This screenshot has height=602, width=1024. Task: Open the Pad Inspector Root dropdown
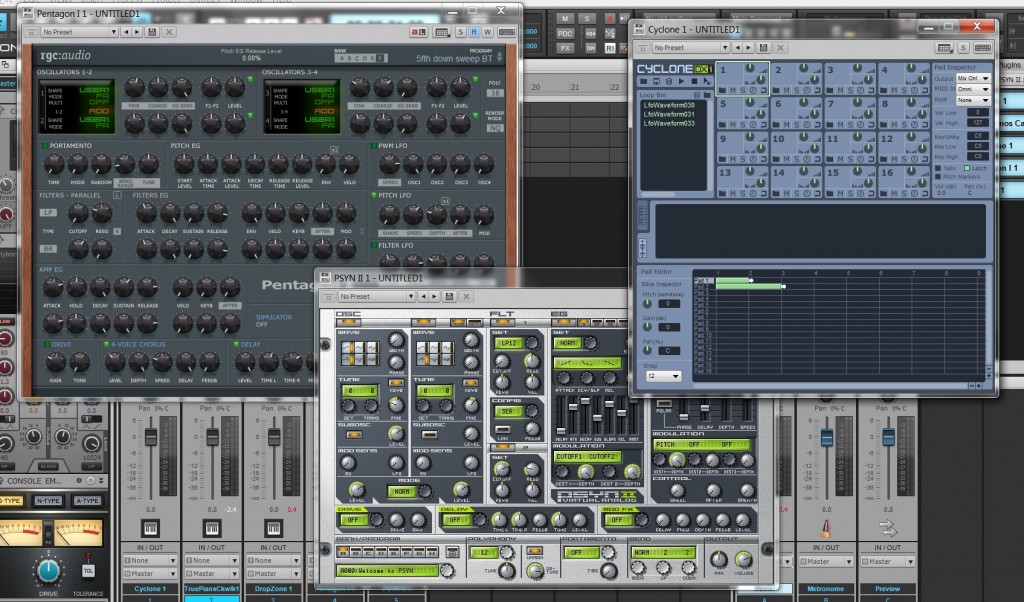point(973,100)
